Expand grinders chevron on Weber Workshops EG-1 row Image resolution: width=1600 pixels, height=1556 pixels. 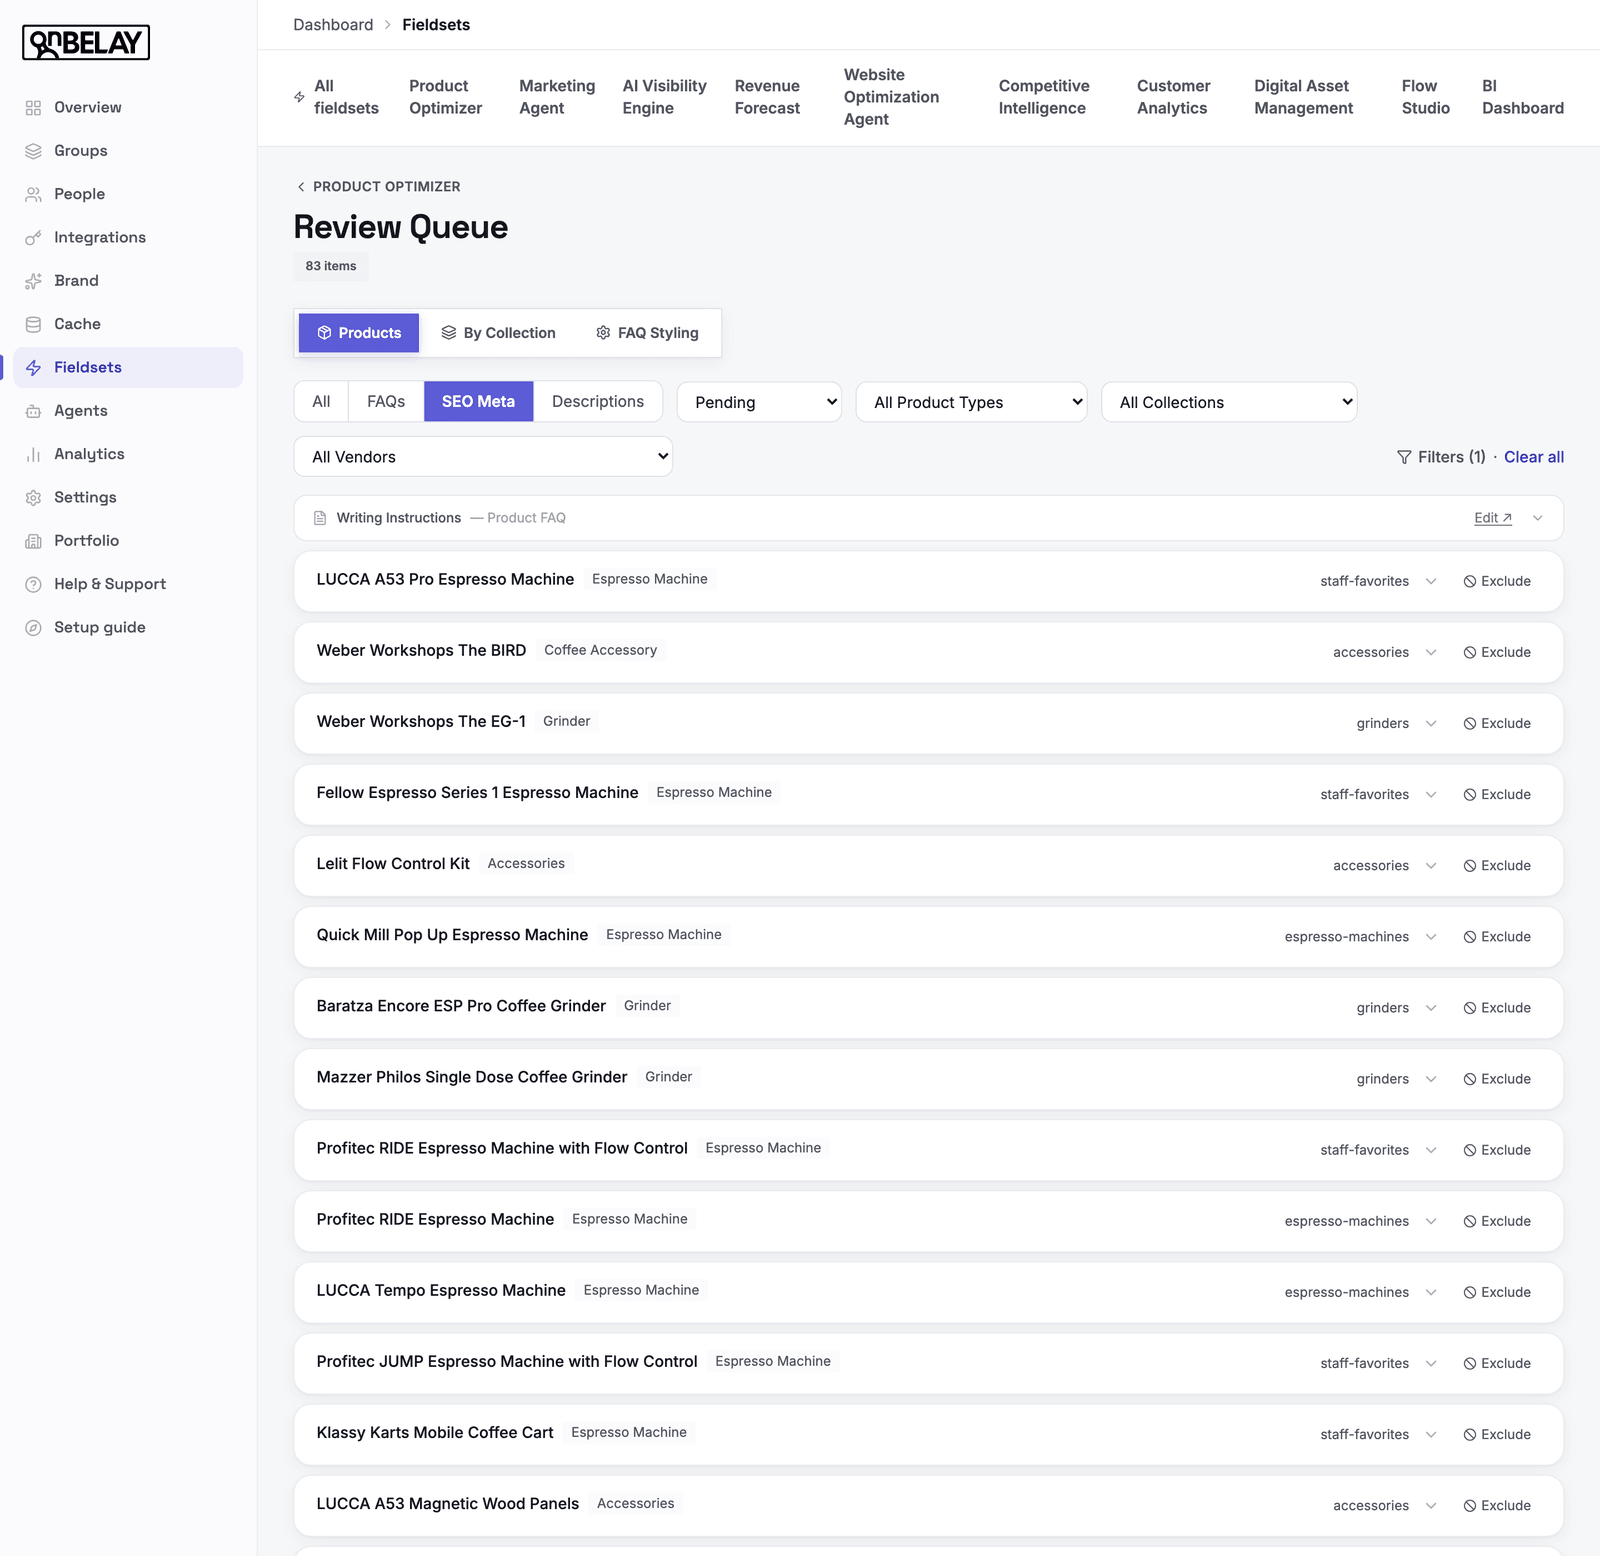click(x=1431, y=723)
